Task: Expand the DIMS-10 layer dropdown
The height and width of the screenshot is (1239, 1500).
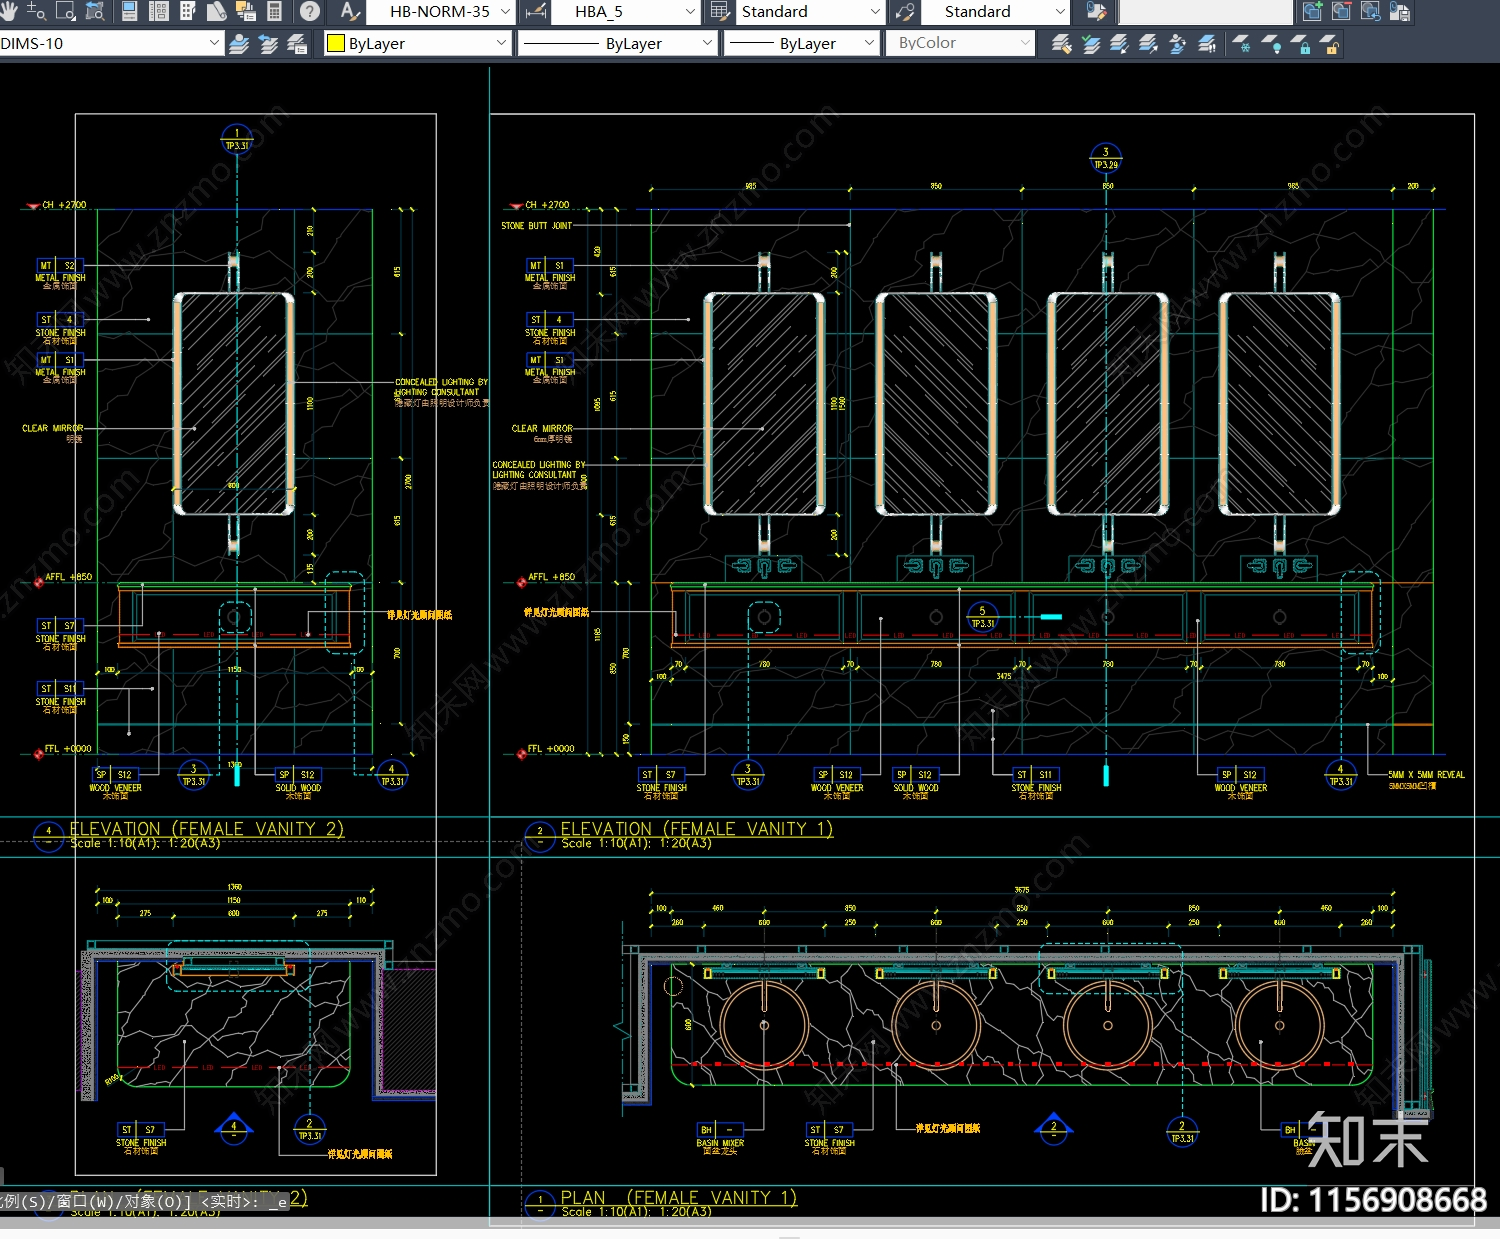Action: 213,43
